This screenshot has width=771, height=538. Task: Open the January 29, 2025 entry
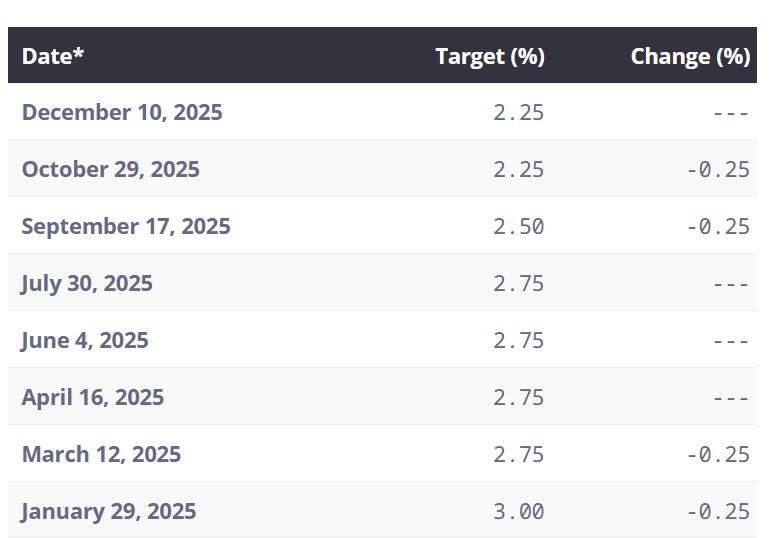pyautogui.click(x=109, y=511)
